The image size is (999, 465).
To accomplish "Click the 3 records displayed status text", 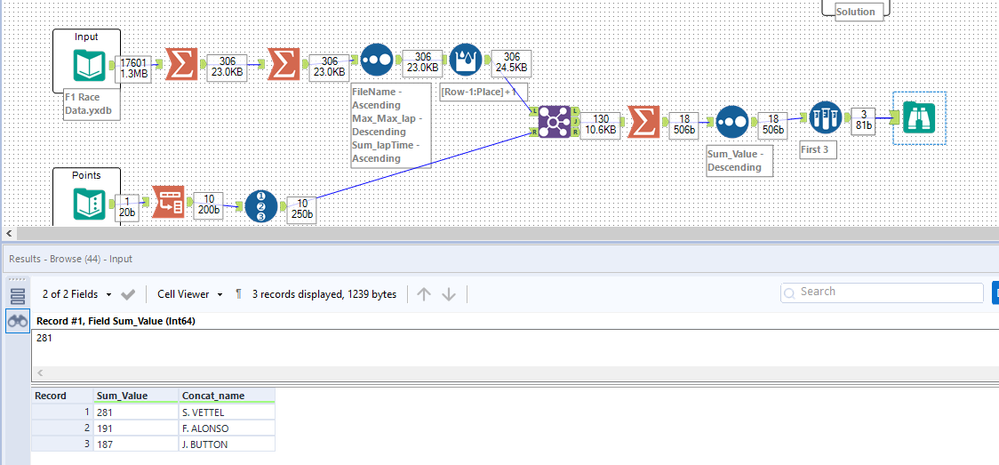I will coord(324,294).
